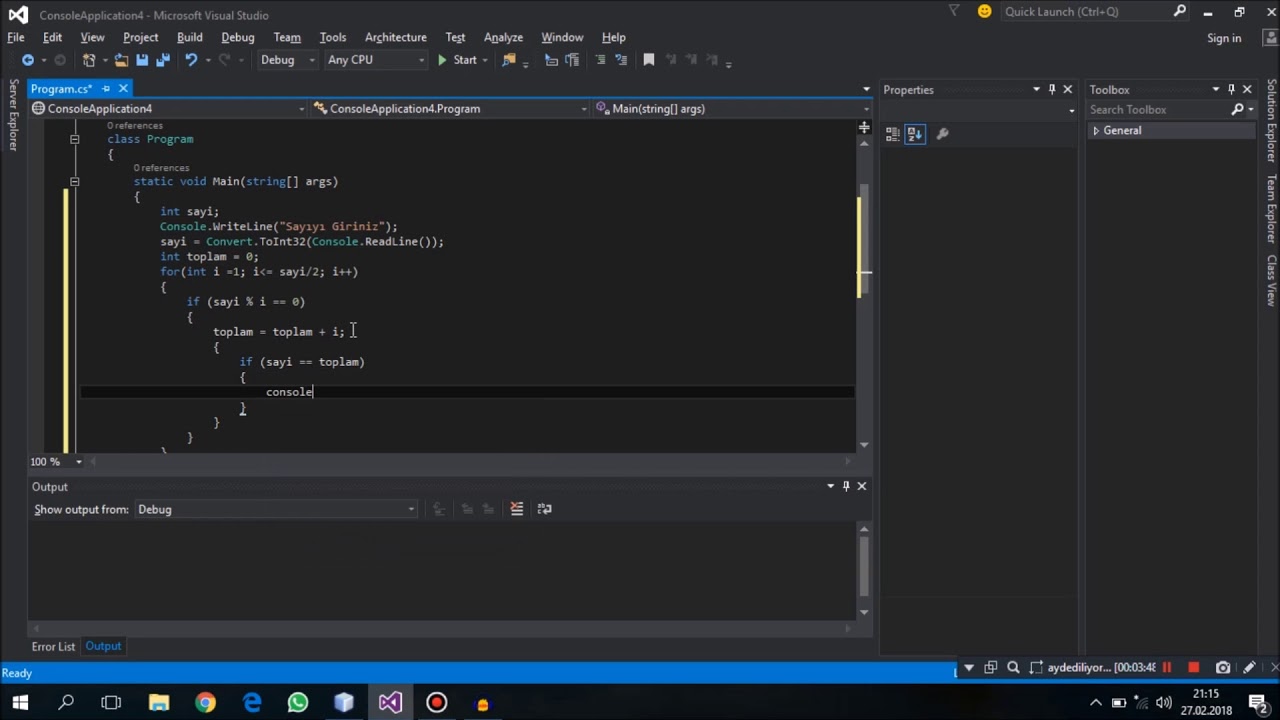
Task: Switch Properties to Alphabetical sort
Action: 915,134
